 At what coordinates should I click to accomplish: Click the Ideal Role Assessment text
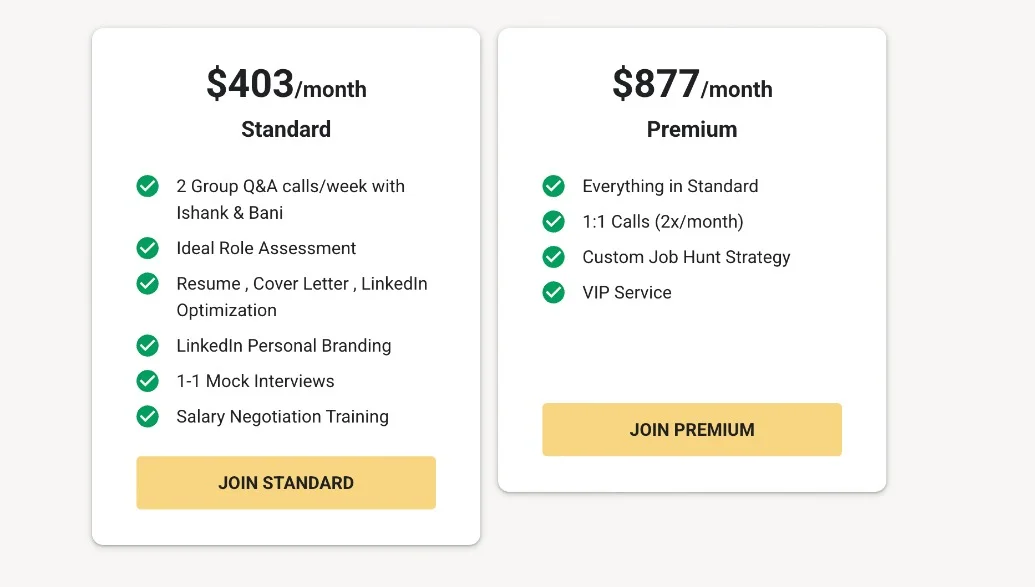tap(266, 248)
